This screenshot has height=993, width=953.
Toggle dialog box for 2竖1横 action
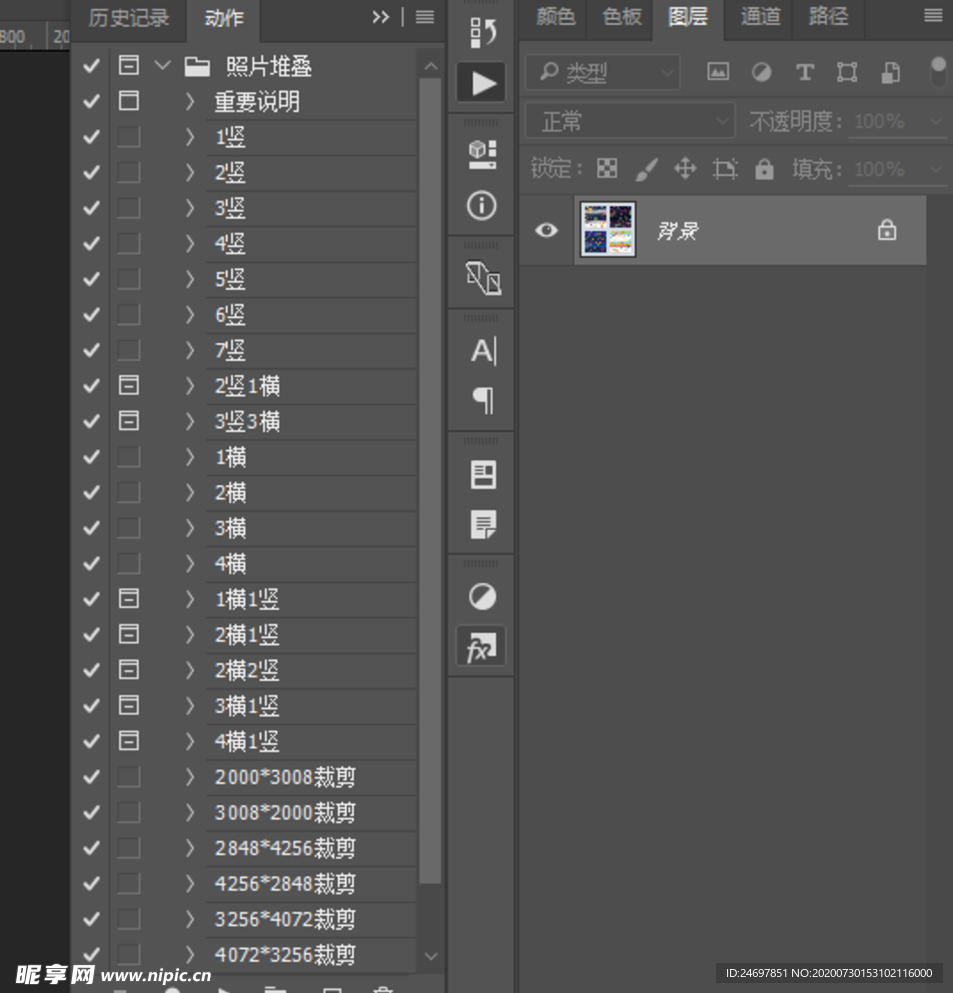[128, 385]
